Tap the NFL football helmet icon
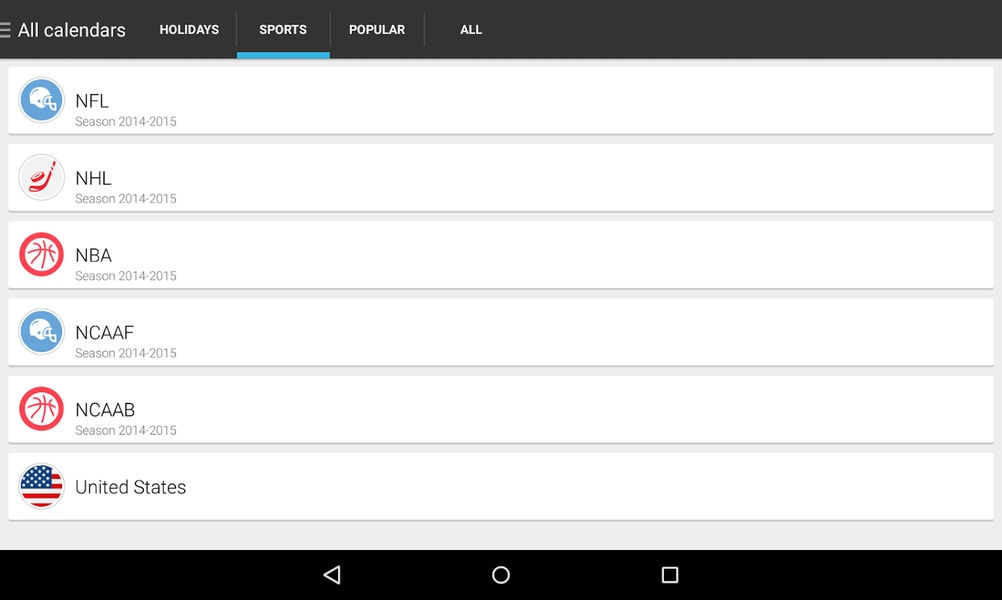Screen dimensions: 1002x600 pos(42,100)
